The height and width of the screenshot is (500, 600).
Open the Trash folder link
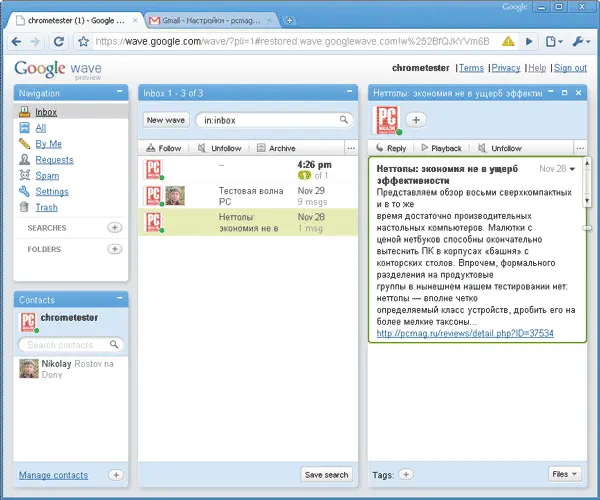tap(46, 207)
